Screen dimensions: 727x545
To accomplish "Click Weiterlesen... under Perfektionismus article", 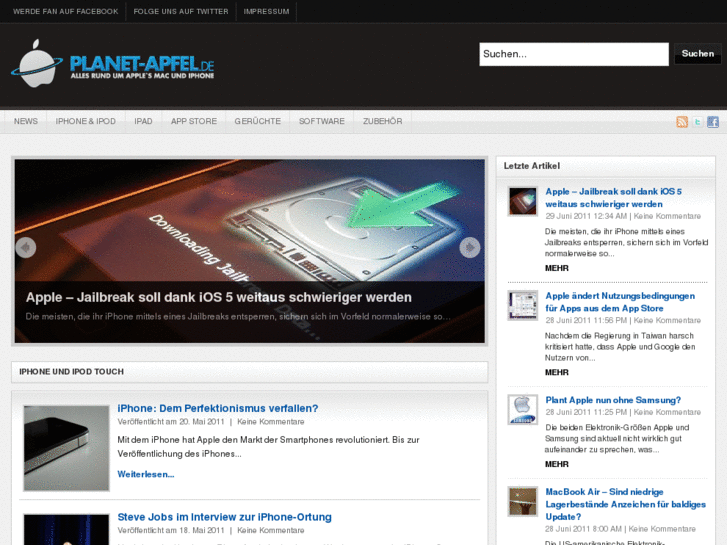I will click(x=146, y=474).
